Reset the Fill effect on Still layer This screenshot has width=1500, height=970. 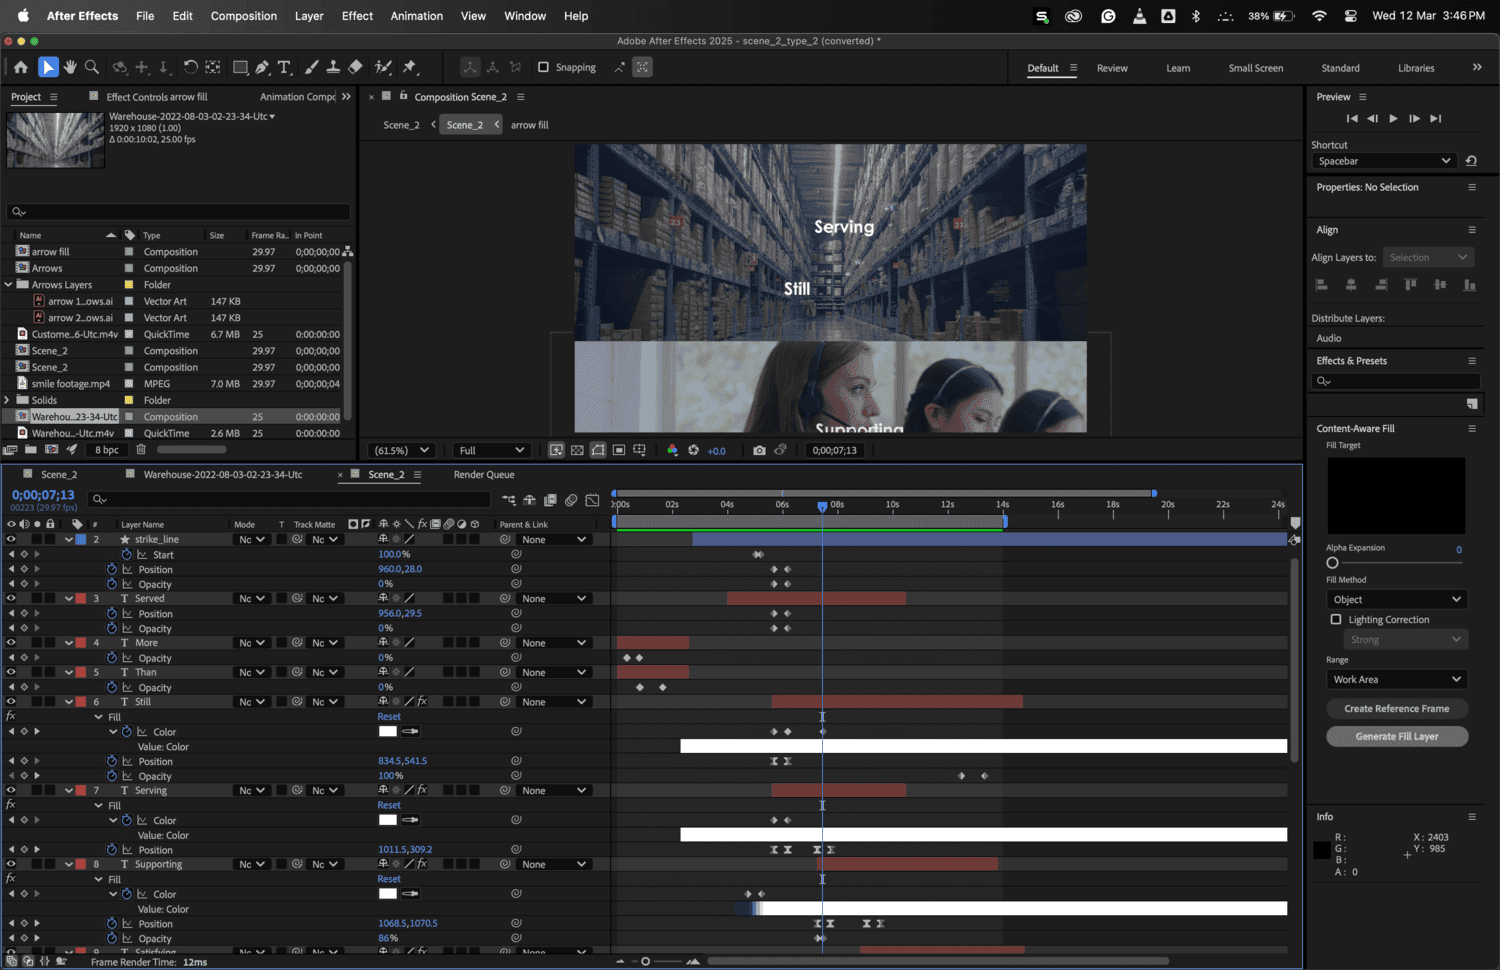[389, 716]
